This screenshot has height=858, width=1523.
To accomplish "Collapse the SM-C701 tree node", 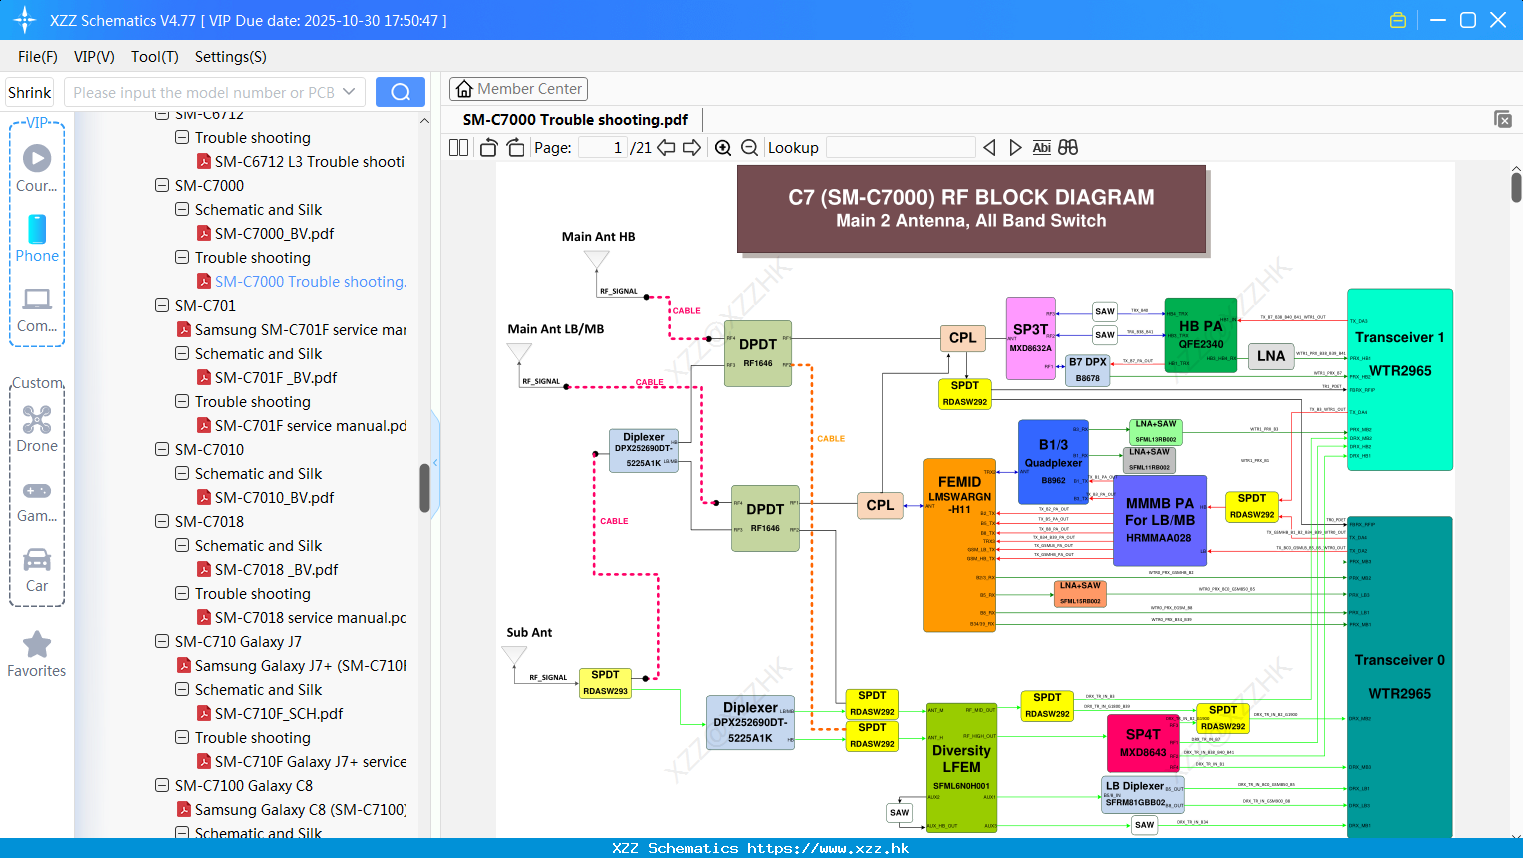I will coord(162,305).
